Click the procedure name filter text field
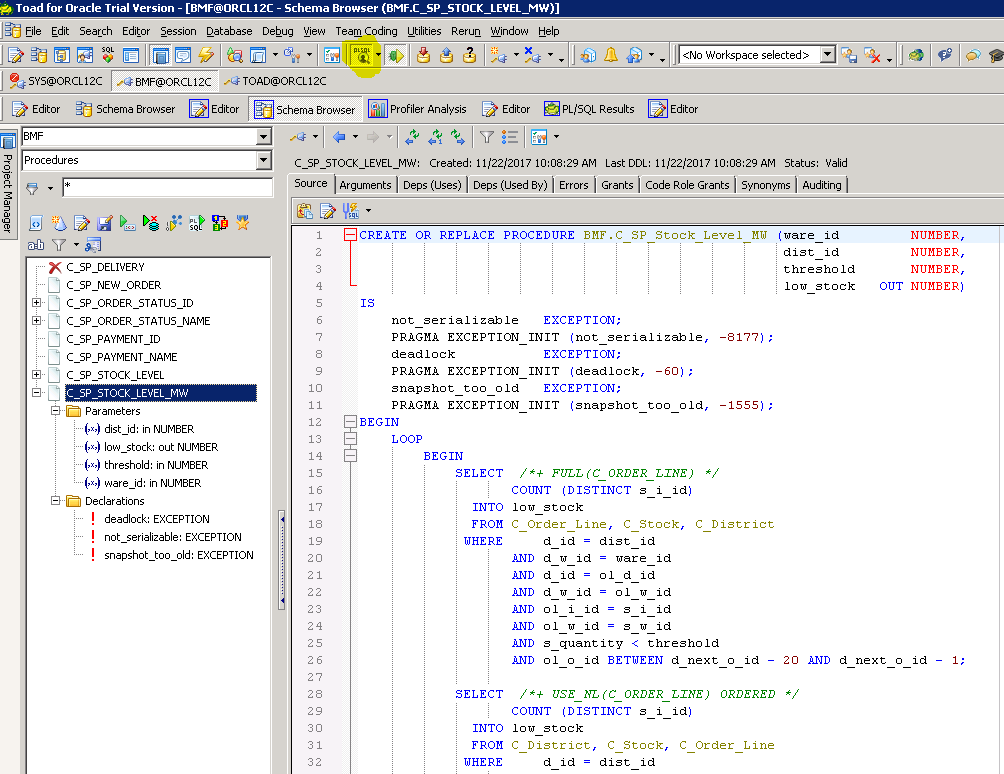This screenshot has width=1004, height=774. tap(167, 187)
